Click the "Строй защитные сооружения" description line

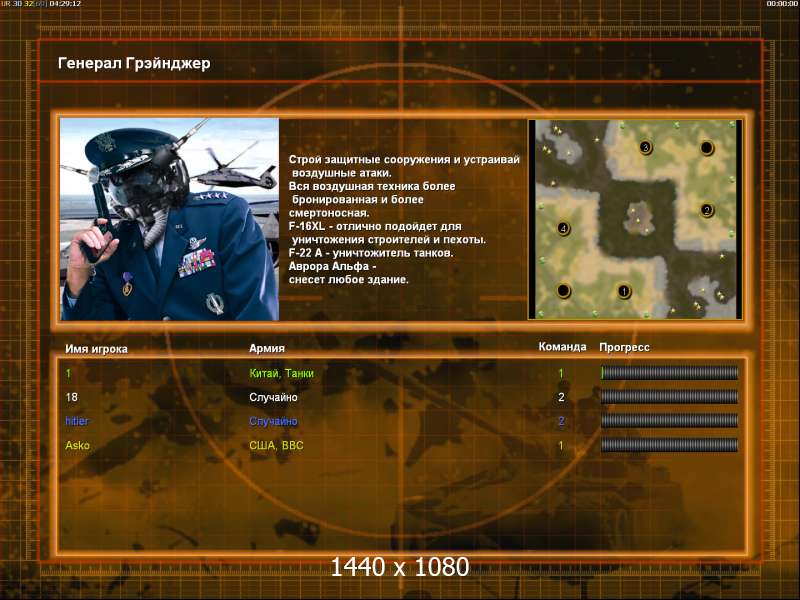click(404, 160)
